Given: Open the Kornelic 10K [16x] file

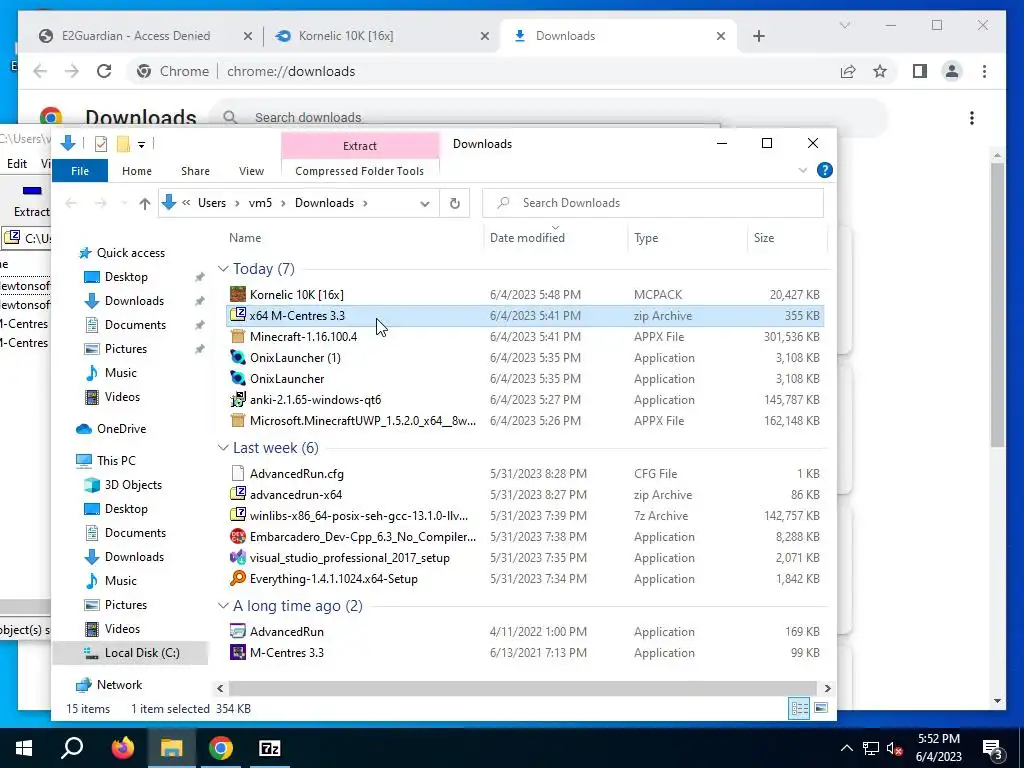Looking at the screenshot, I should click(x=296, y=295).
